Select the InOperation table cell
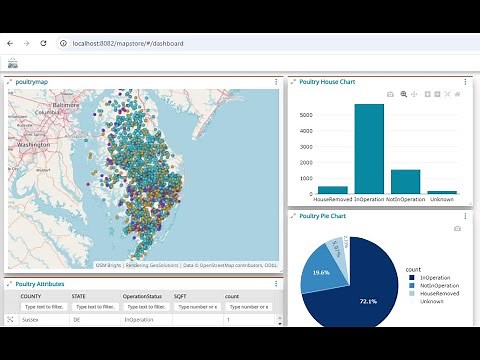 coord(146,319)
